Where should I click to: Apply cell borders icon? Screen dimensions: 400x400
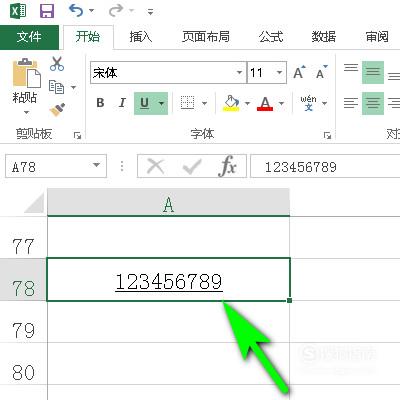pos(187,103)
